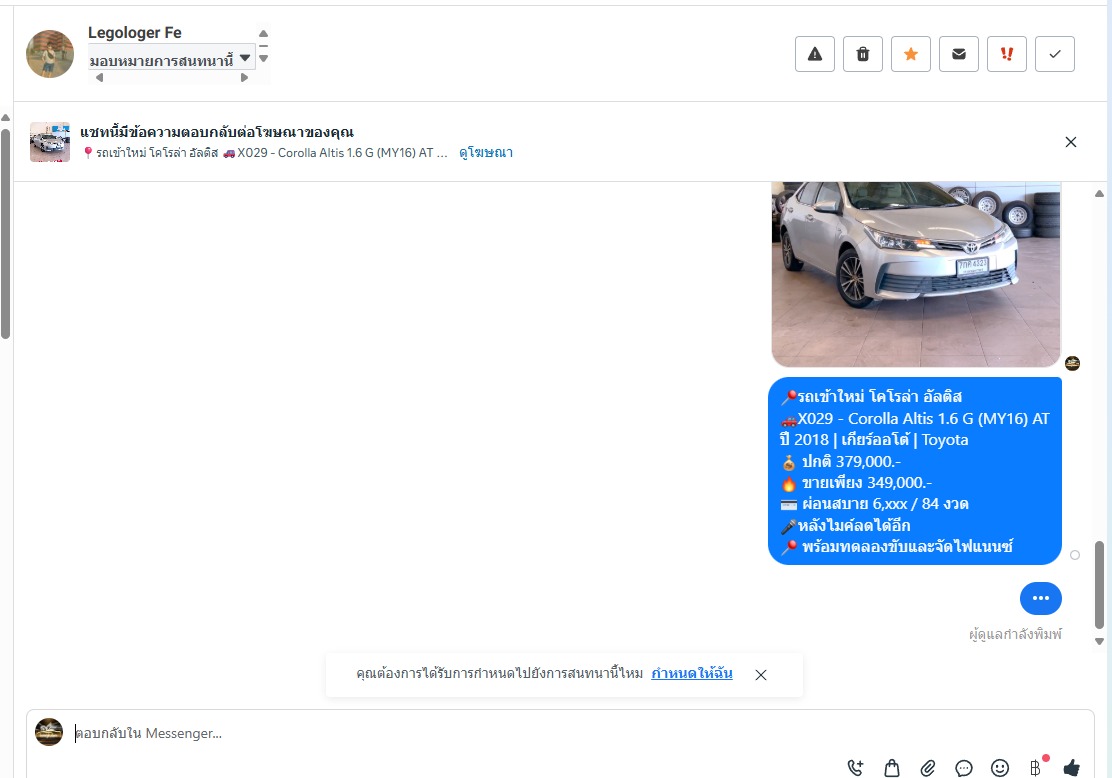This screenshot has width=1112, height=778.
Task: Click header dropdown scroll up arrow
Action: tap(263, 33)
